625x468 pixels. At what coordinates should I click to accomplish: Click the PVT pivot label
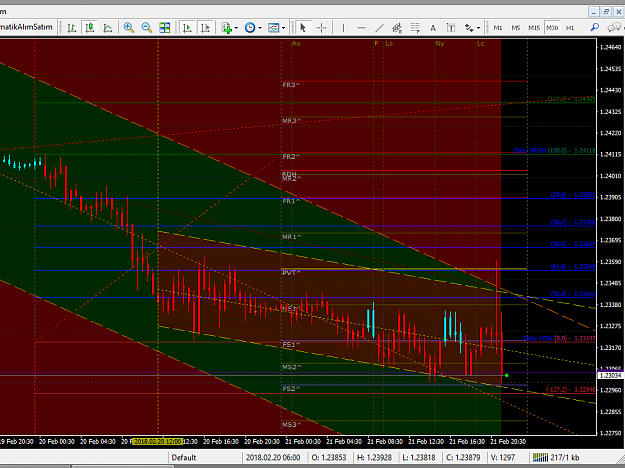(x=291, y=273)
